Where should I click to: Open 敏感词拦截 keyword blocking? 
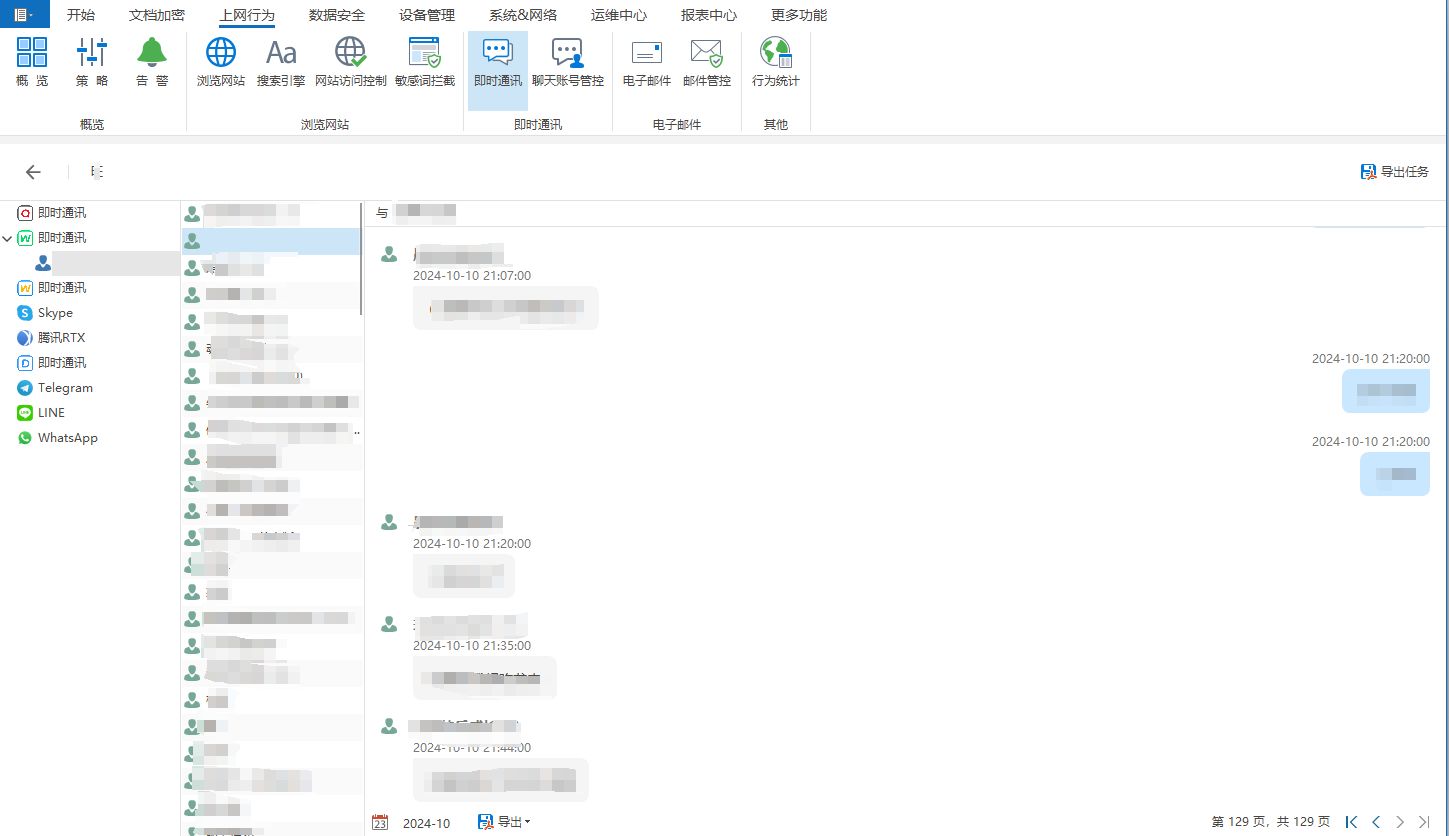coord(425,63)
